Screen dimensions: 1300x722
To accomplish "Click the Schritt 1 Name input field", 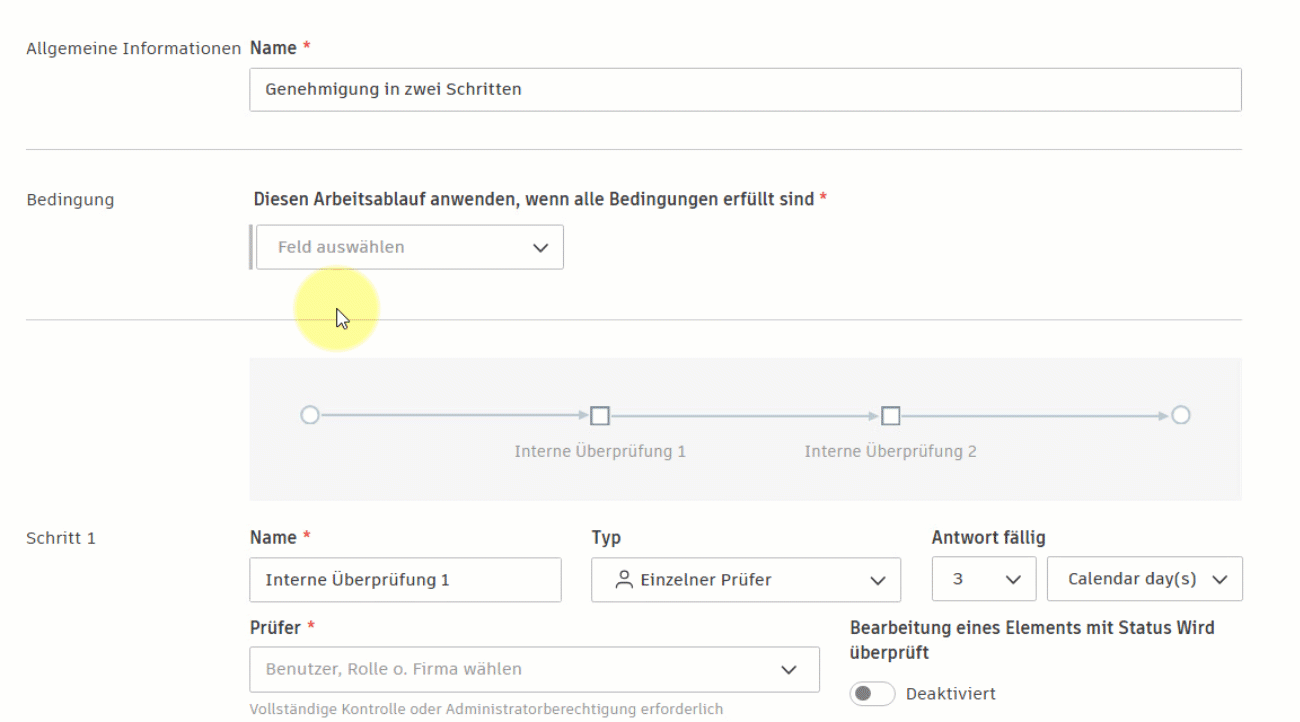I will 405,579.
